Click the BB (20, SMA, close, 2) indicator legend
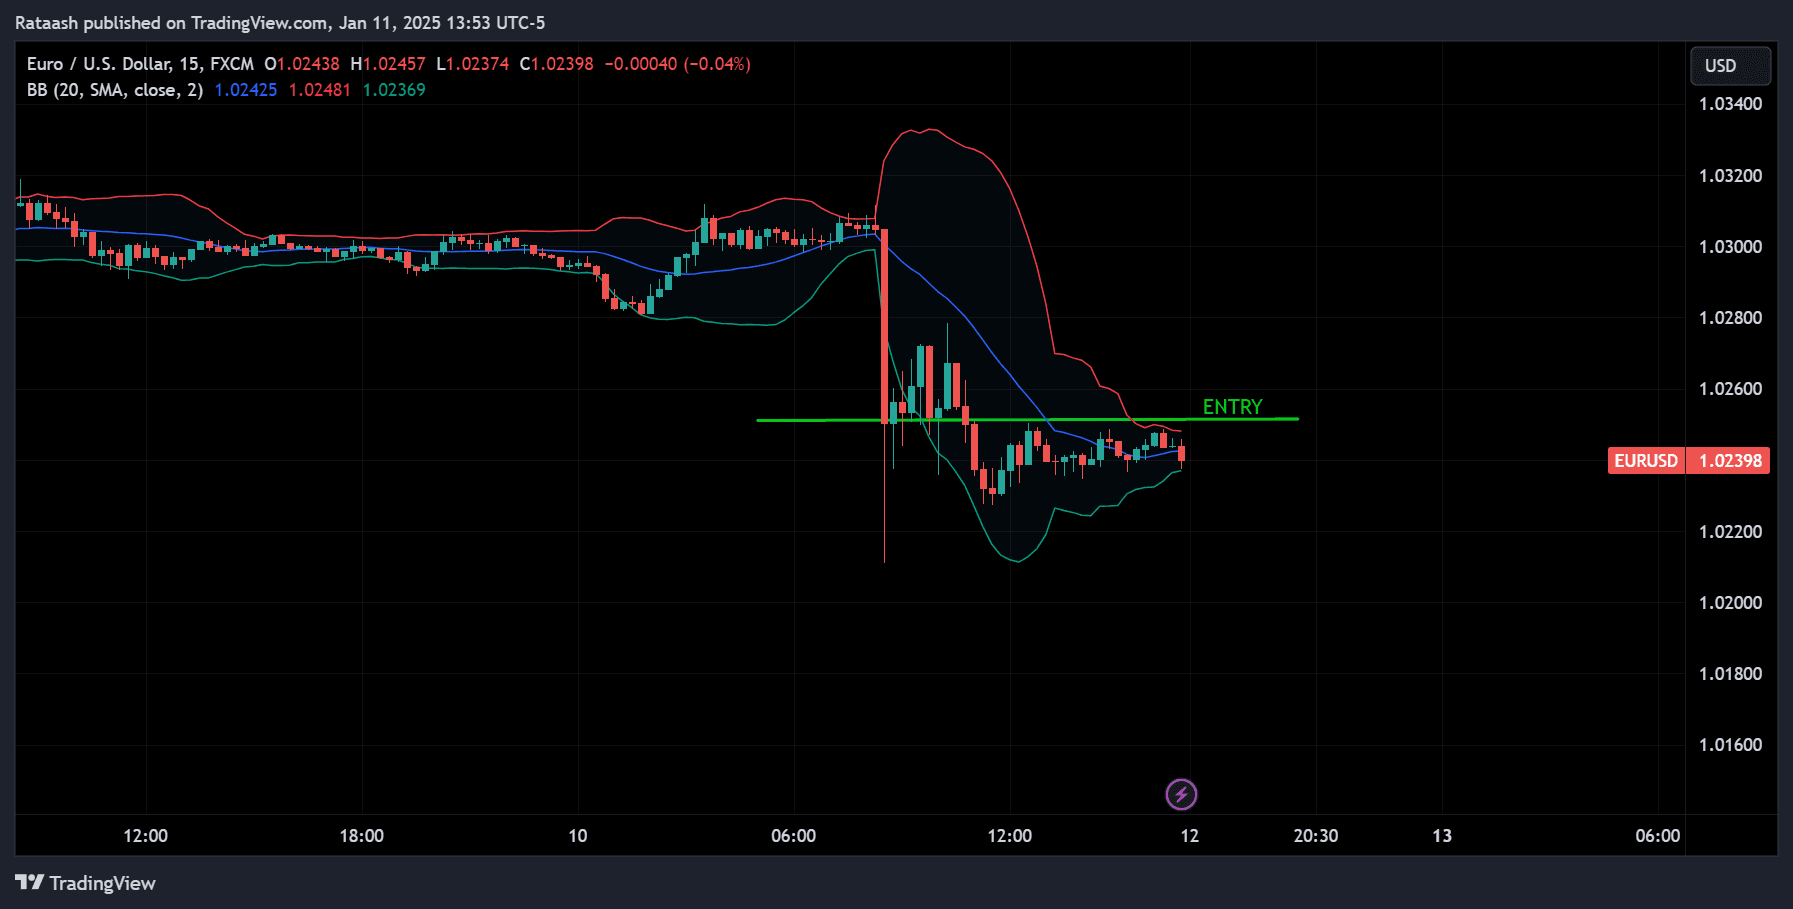 click(x=115, y=90)
